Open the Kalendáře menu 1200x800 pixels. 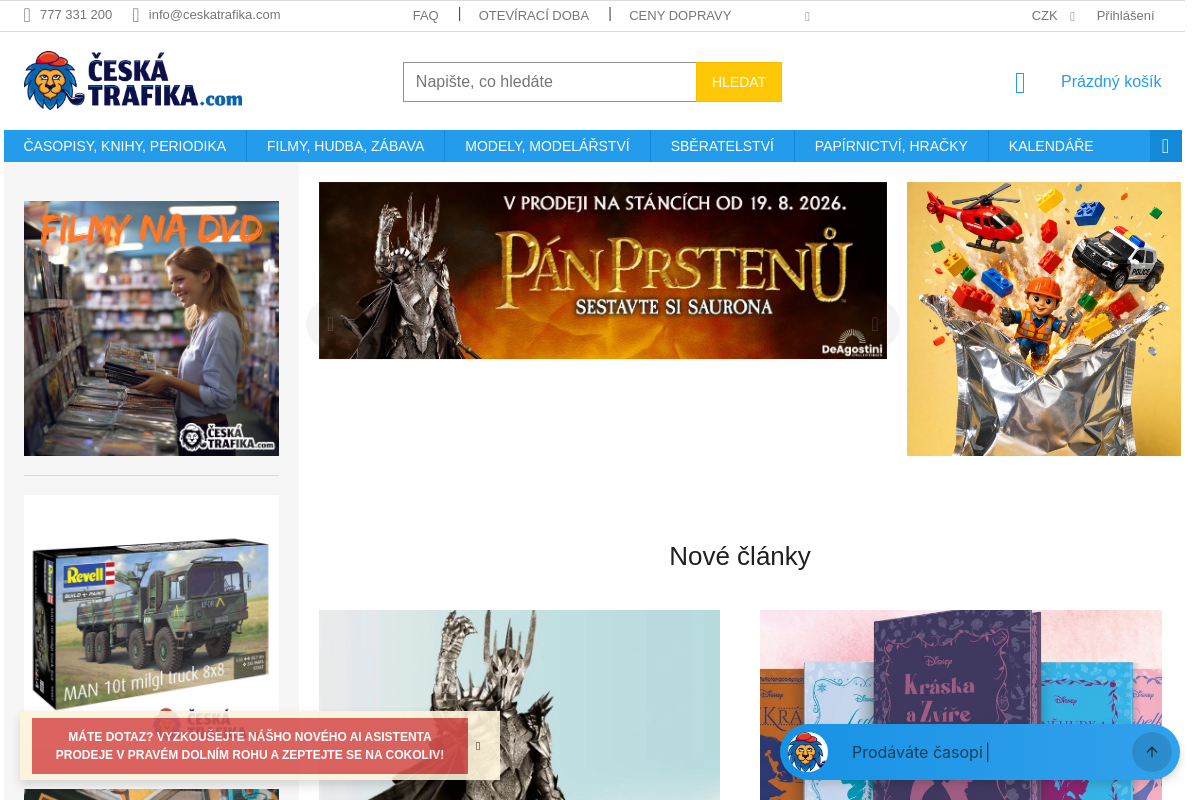1051,146
